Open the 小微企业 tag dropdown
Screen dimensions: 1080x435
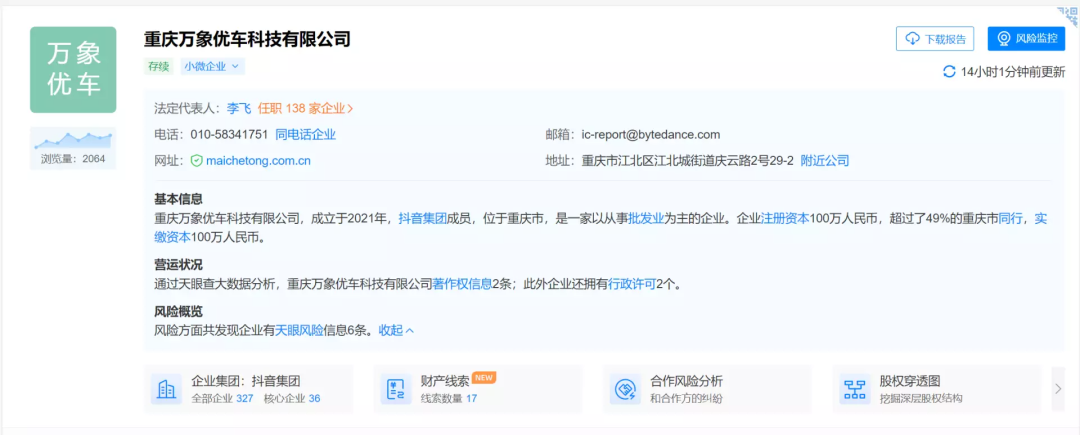[212, 67]
